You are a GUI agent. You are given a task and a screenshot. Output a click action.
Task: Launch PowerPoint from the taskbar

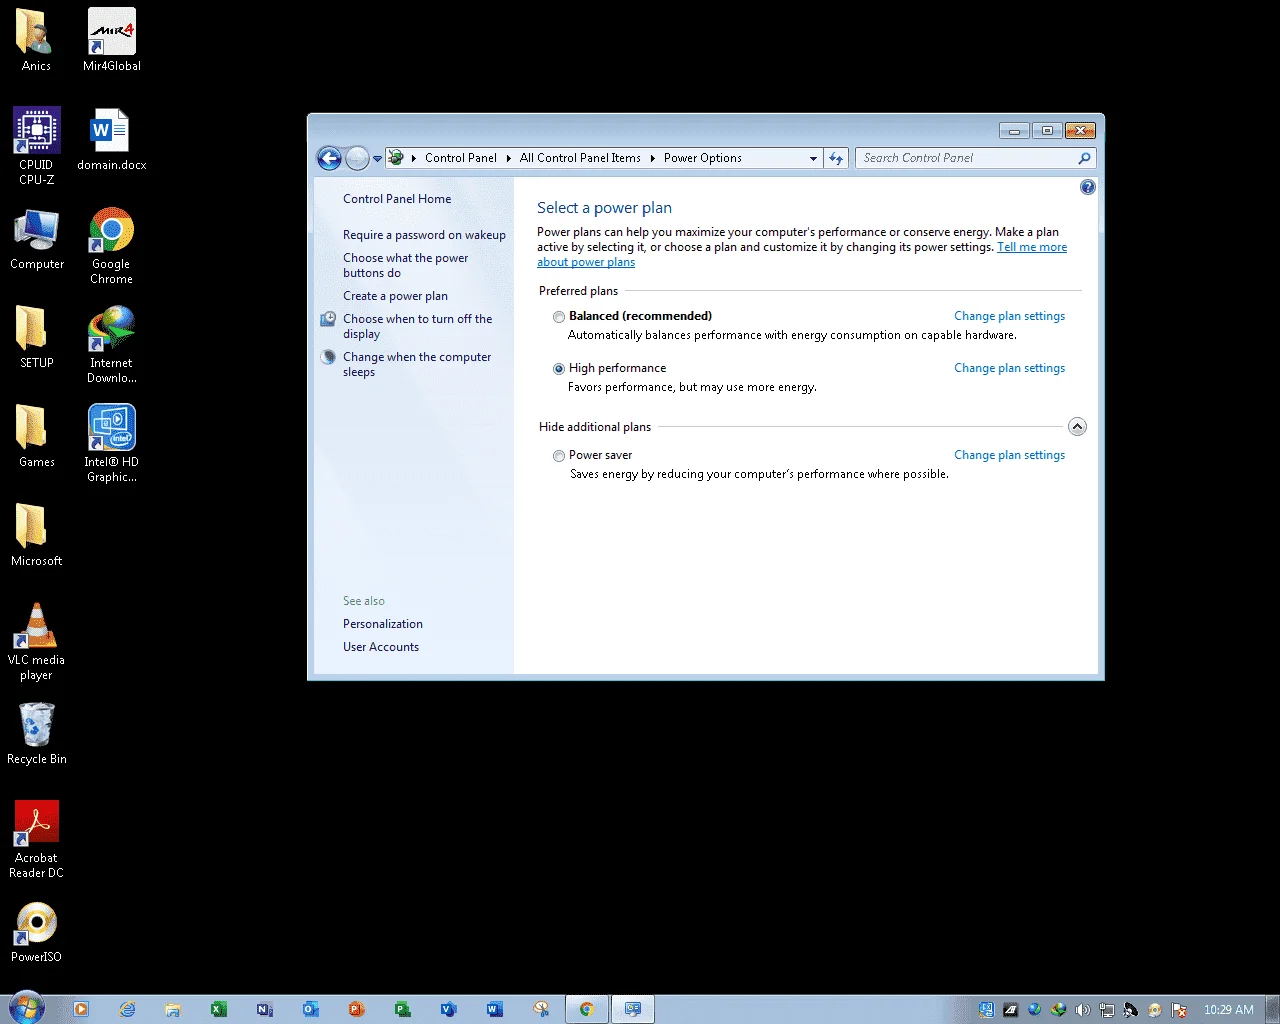[356, 1009]
